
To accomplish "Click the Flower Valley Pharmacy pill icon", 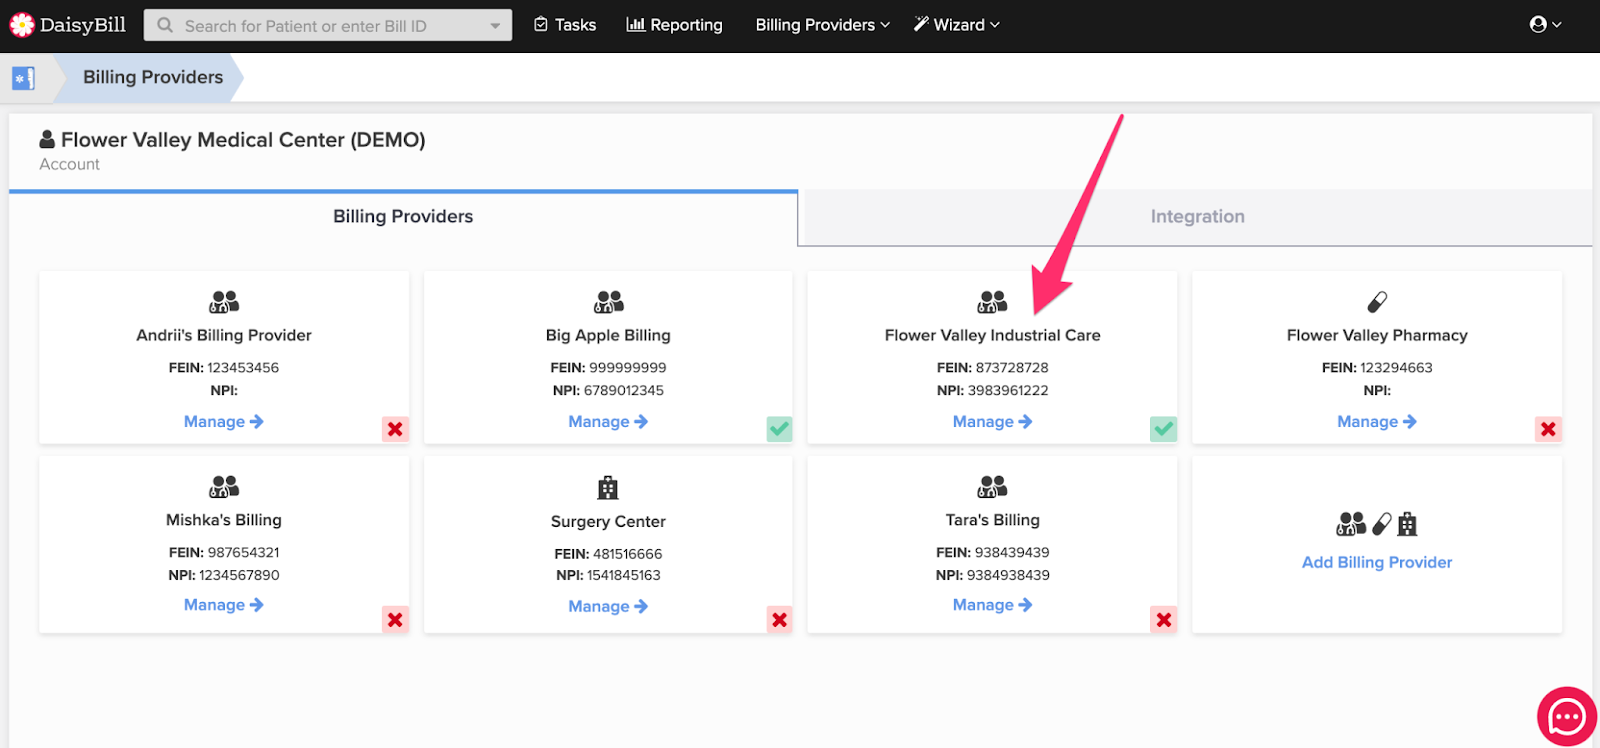I will point(1377,302).
